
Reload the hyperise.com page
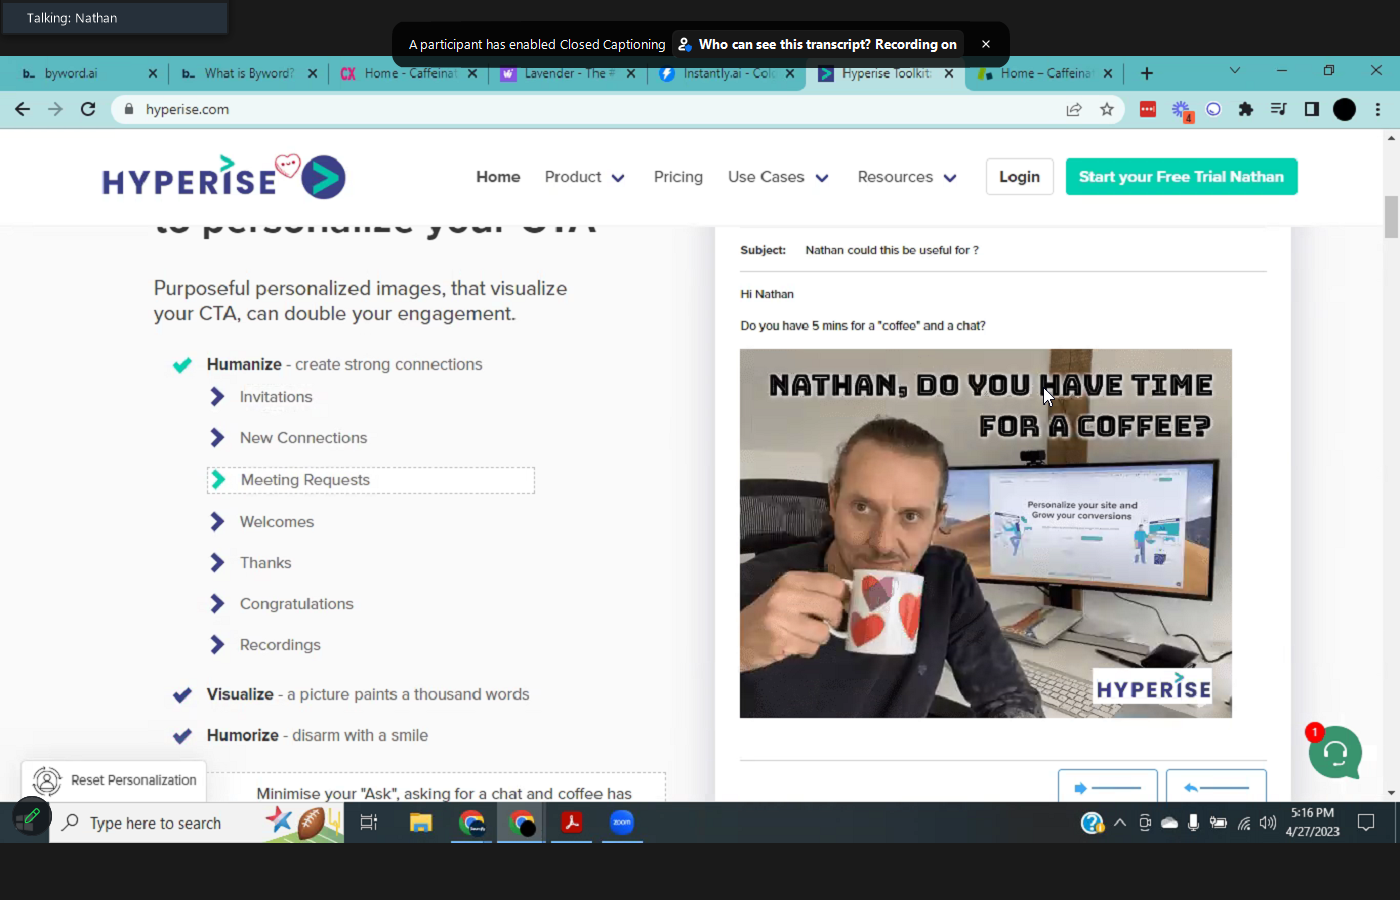[88, 109]
